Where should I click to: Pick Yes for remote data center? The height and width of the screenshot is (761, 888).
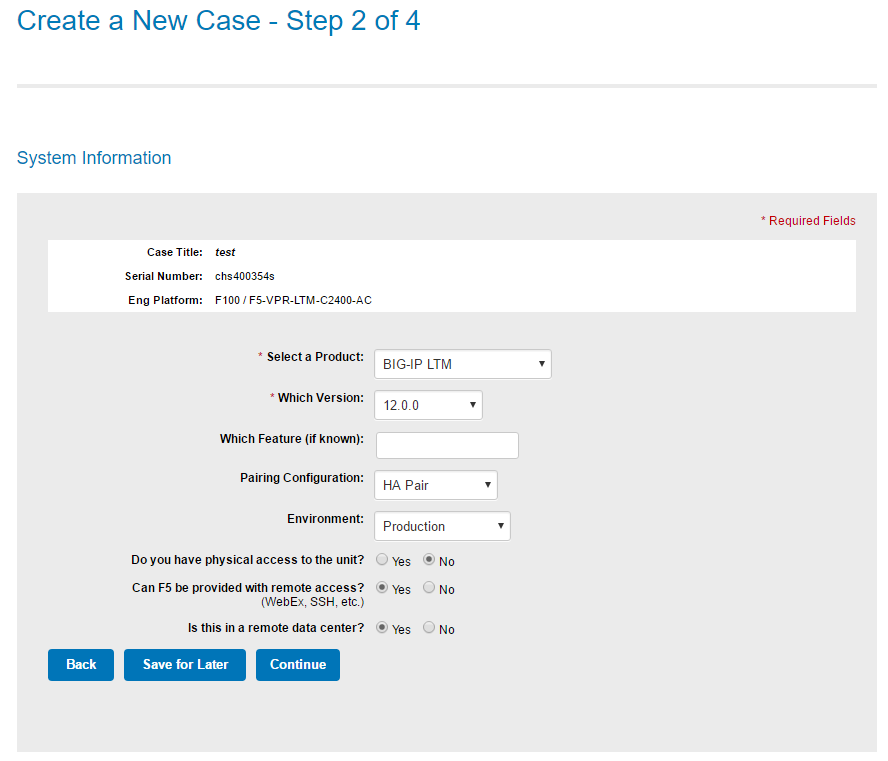pyautogui.click(x=382, y=627)
